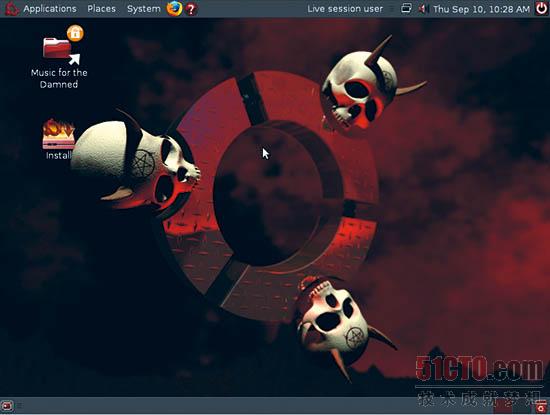Viewport: 550px width, 415px height.
Task: Open the Help question-mark launcher
Action: [x=191, y=9]
